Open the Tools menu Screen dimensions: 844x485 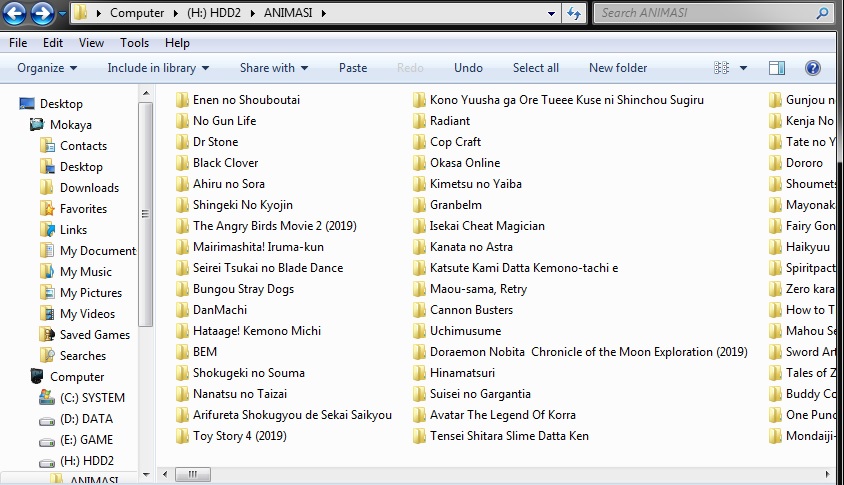(x=134, y=43)
